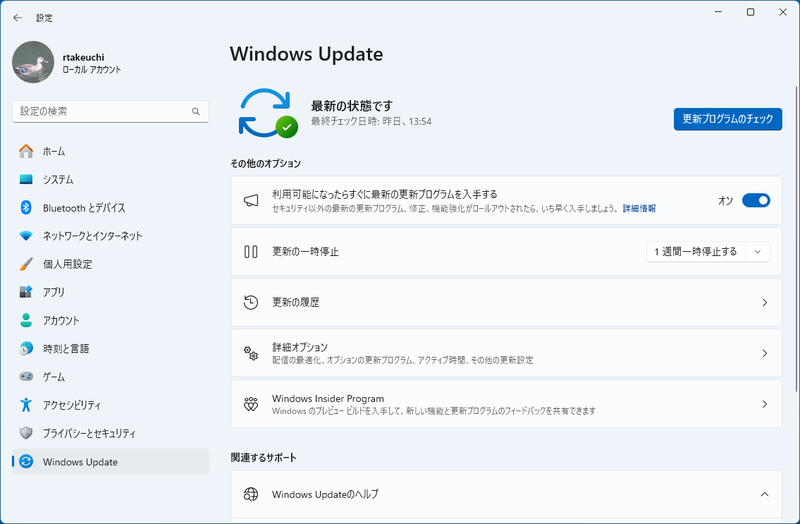The width and height of the screenshot is (800, 524).
Task: Click the update status sync icon
Action: (267, 113)
